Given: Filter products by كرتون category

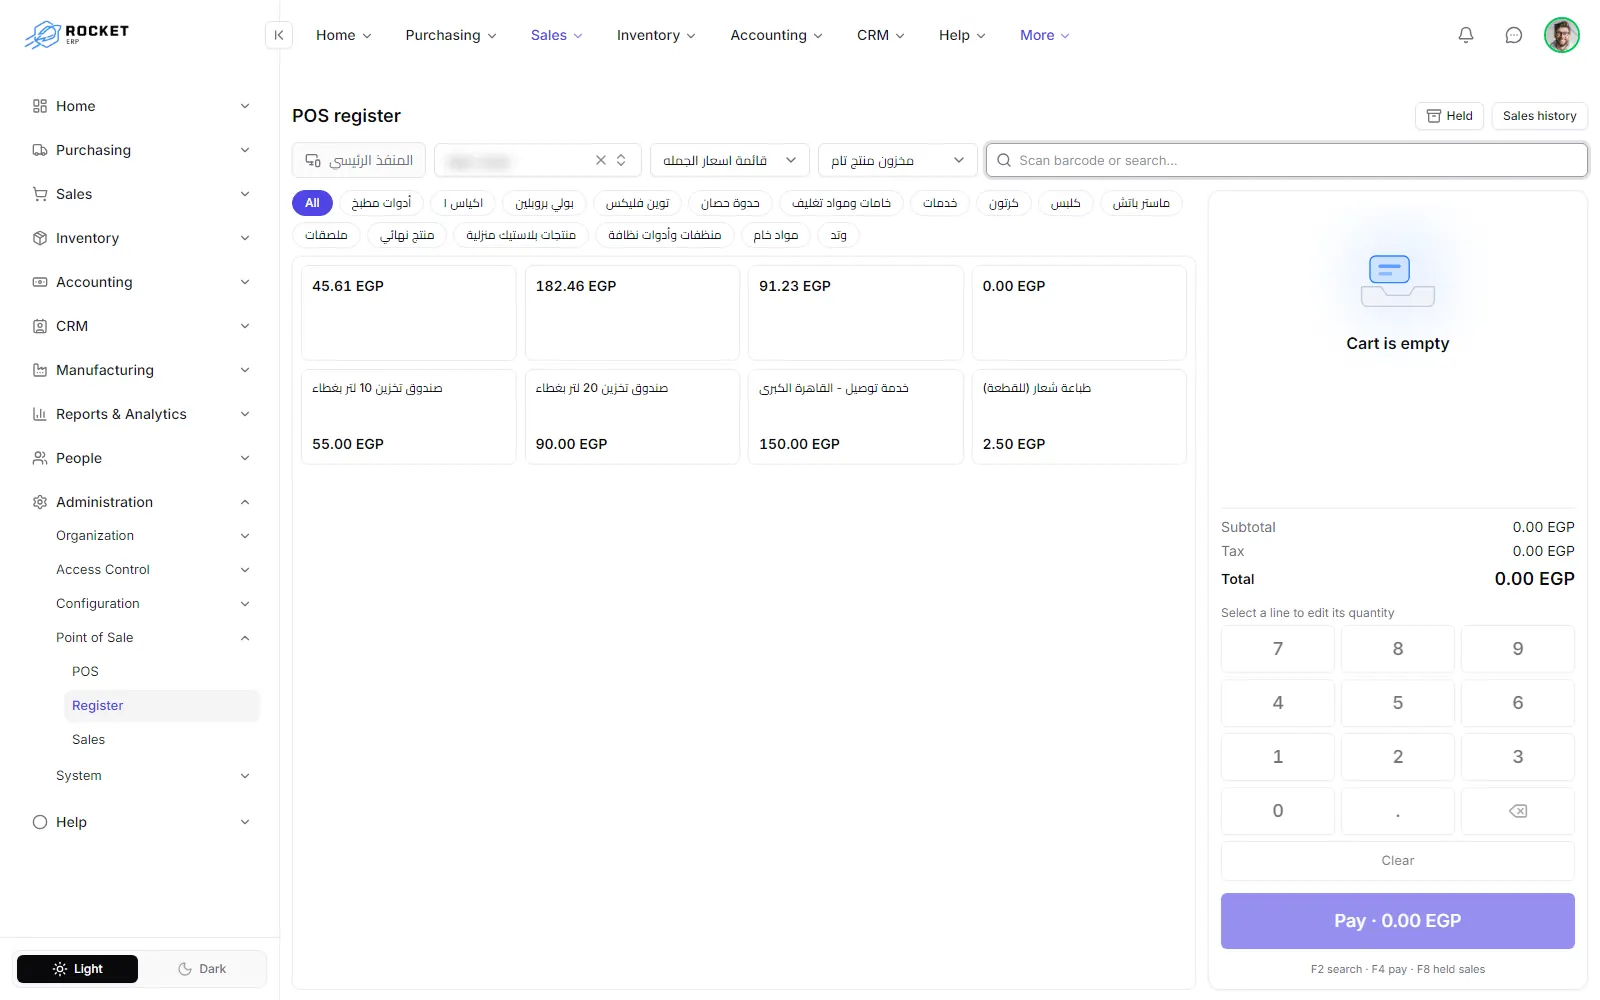Looking at the screenshot, I should (1004, 203).
